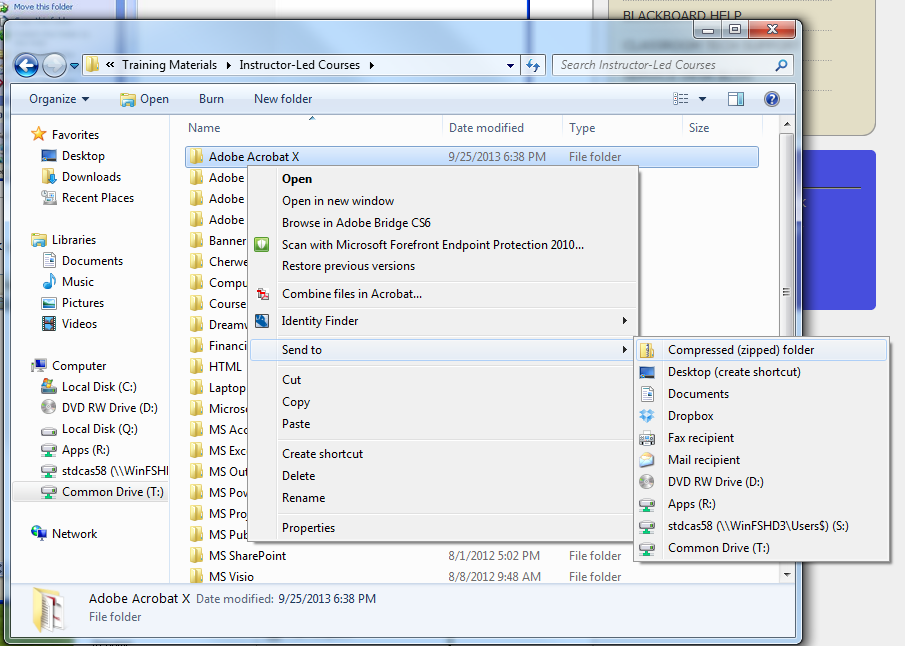The height and width of the screenshot is (646, 905).
Task: Expand the address bar history dropdown
Action: pos(510,66)
